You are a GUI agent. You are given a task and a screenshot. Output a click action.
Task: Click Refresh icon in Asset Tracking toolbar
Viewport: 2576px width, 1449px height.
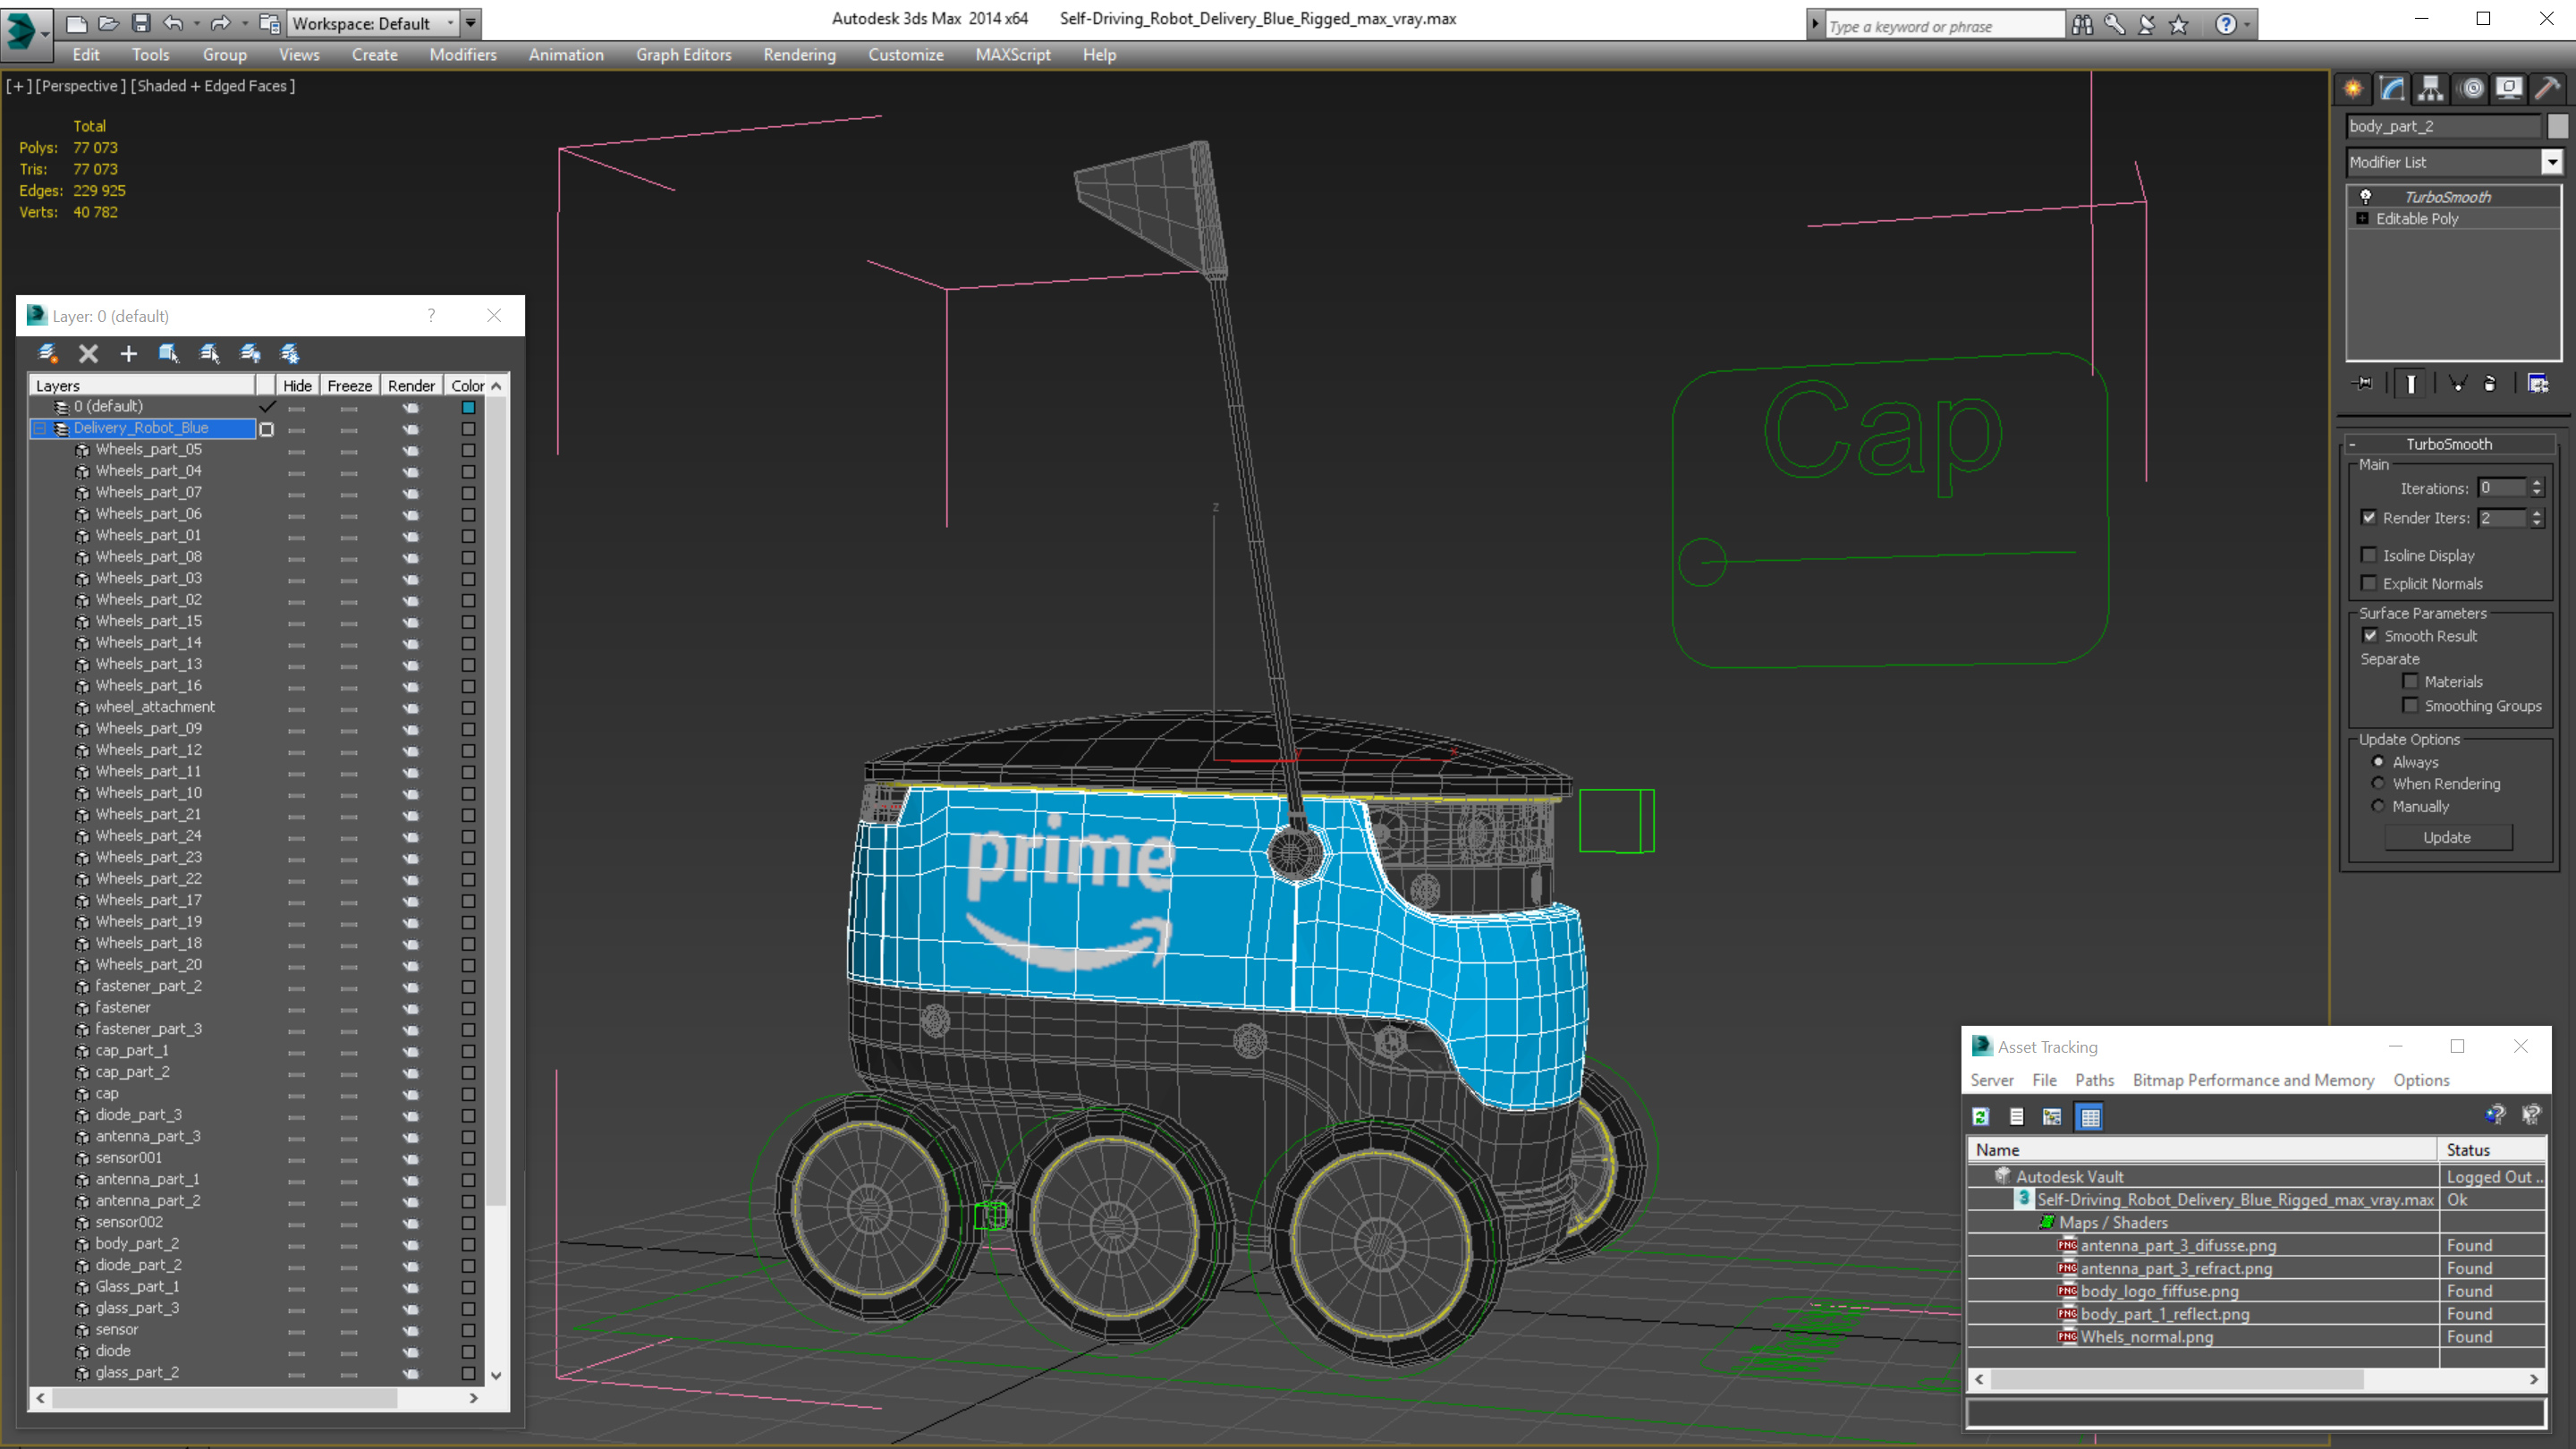coord(1981,1117)
